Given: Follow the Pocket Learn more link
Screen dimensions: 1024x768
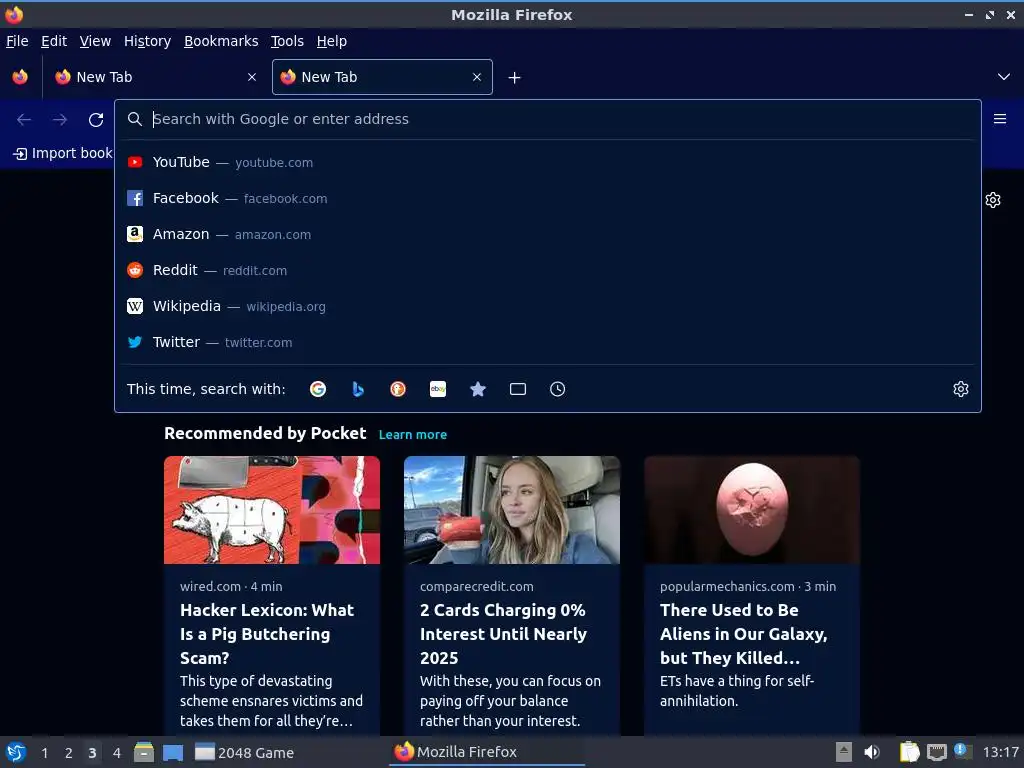Looking at the screenshot, I should [413, 435].
